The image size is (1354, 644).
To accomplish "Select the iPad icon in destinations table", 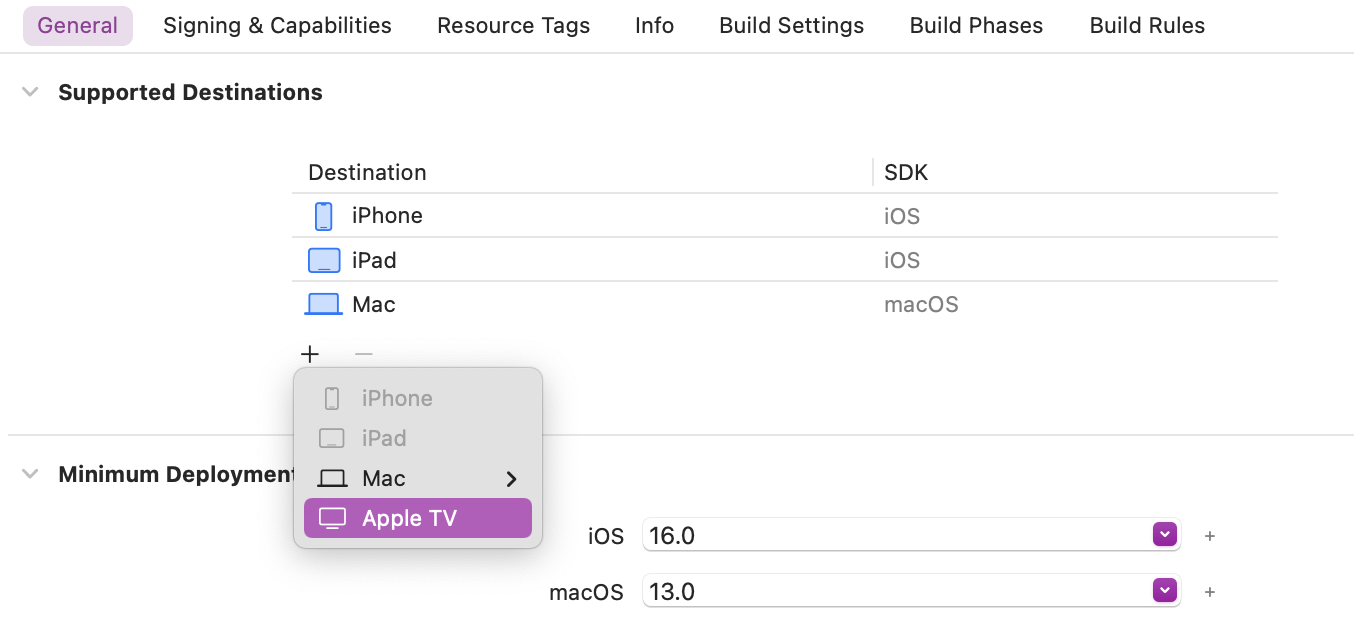I will [324, 260].
